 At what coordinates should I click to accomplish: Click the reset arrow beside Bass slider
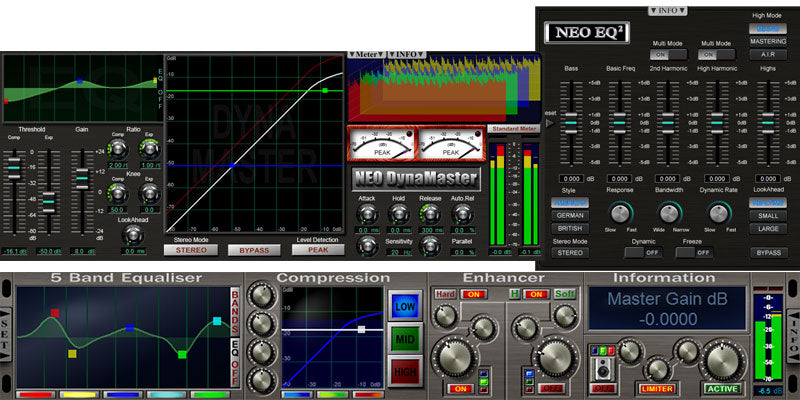pyautogui.click(x=549, y=123)
